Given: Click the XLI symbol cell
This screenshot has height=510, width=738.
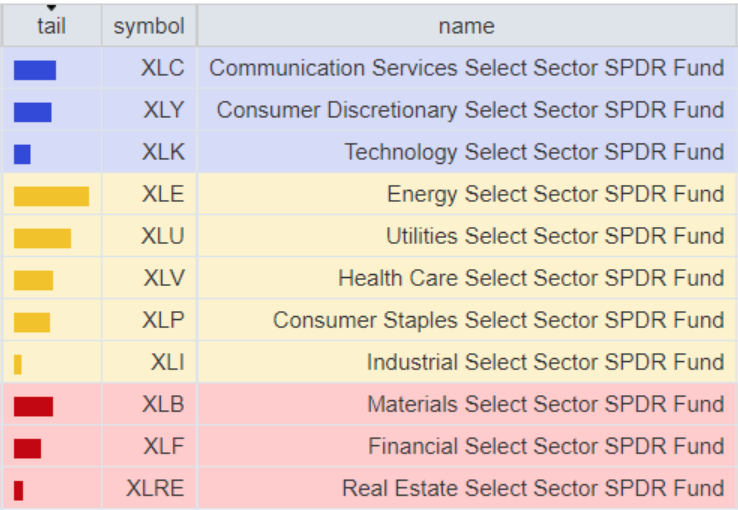Looking at the screenshot, I should click(167, 363).
